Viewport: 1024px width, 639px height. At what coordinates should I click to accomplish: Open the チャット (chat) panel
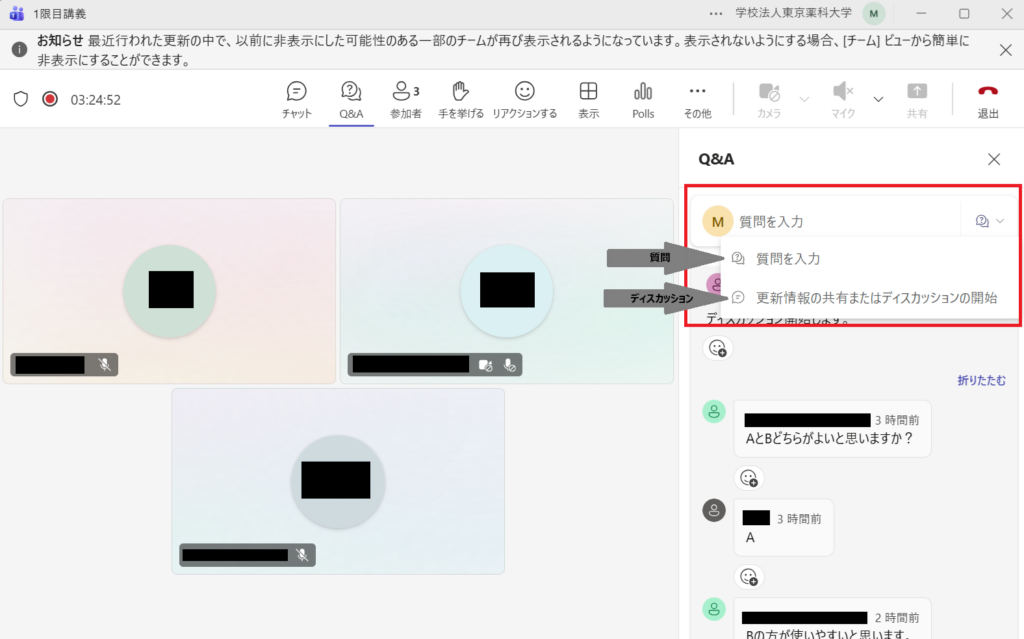click(297, 100)
